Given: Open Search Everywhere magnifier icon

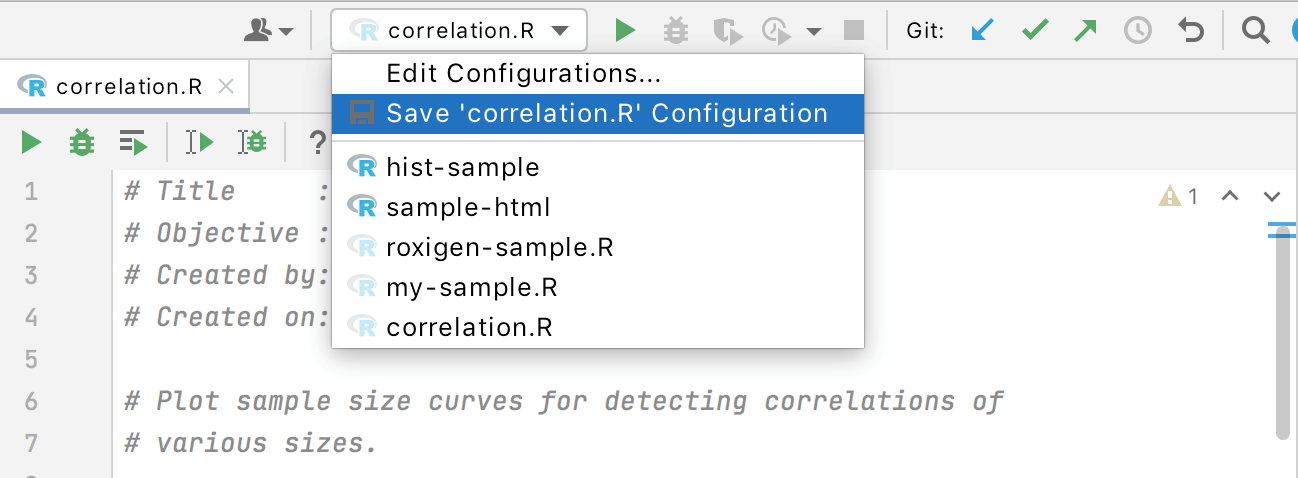Looking at the screenshot, I should 1255,31.
